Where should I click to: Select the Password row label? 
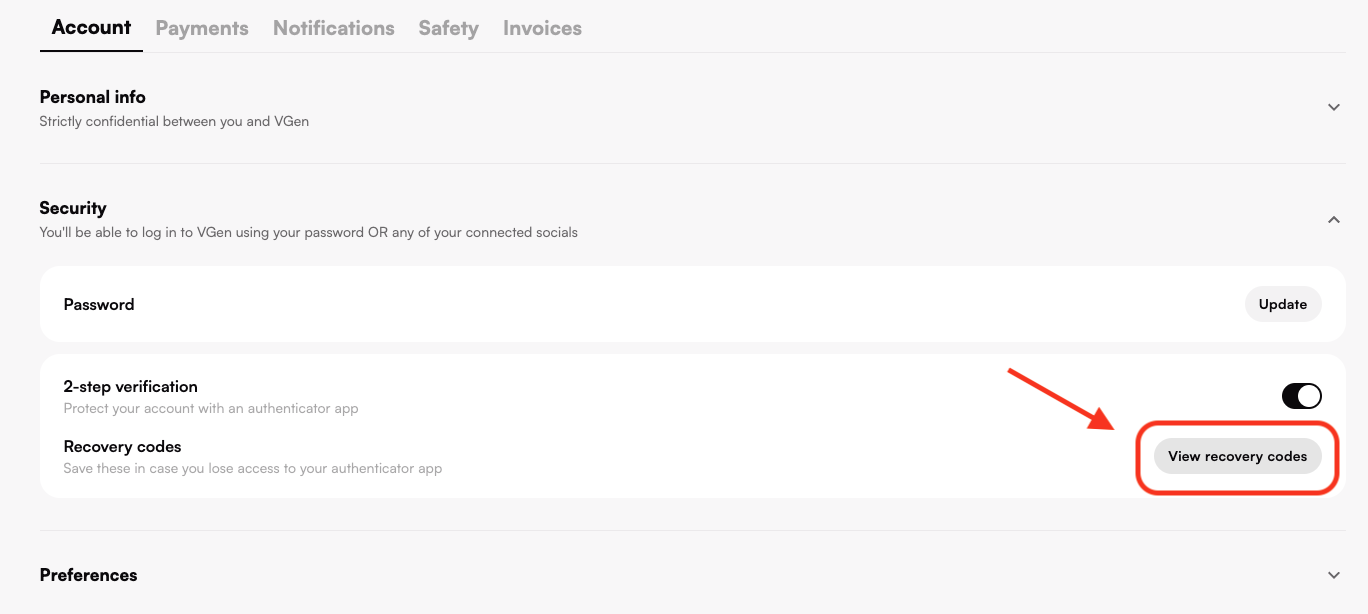99,304
